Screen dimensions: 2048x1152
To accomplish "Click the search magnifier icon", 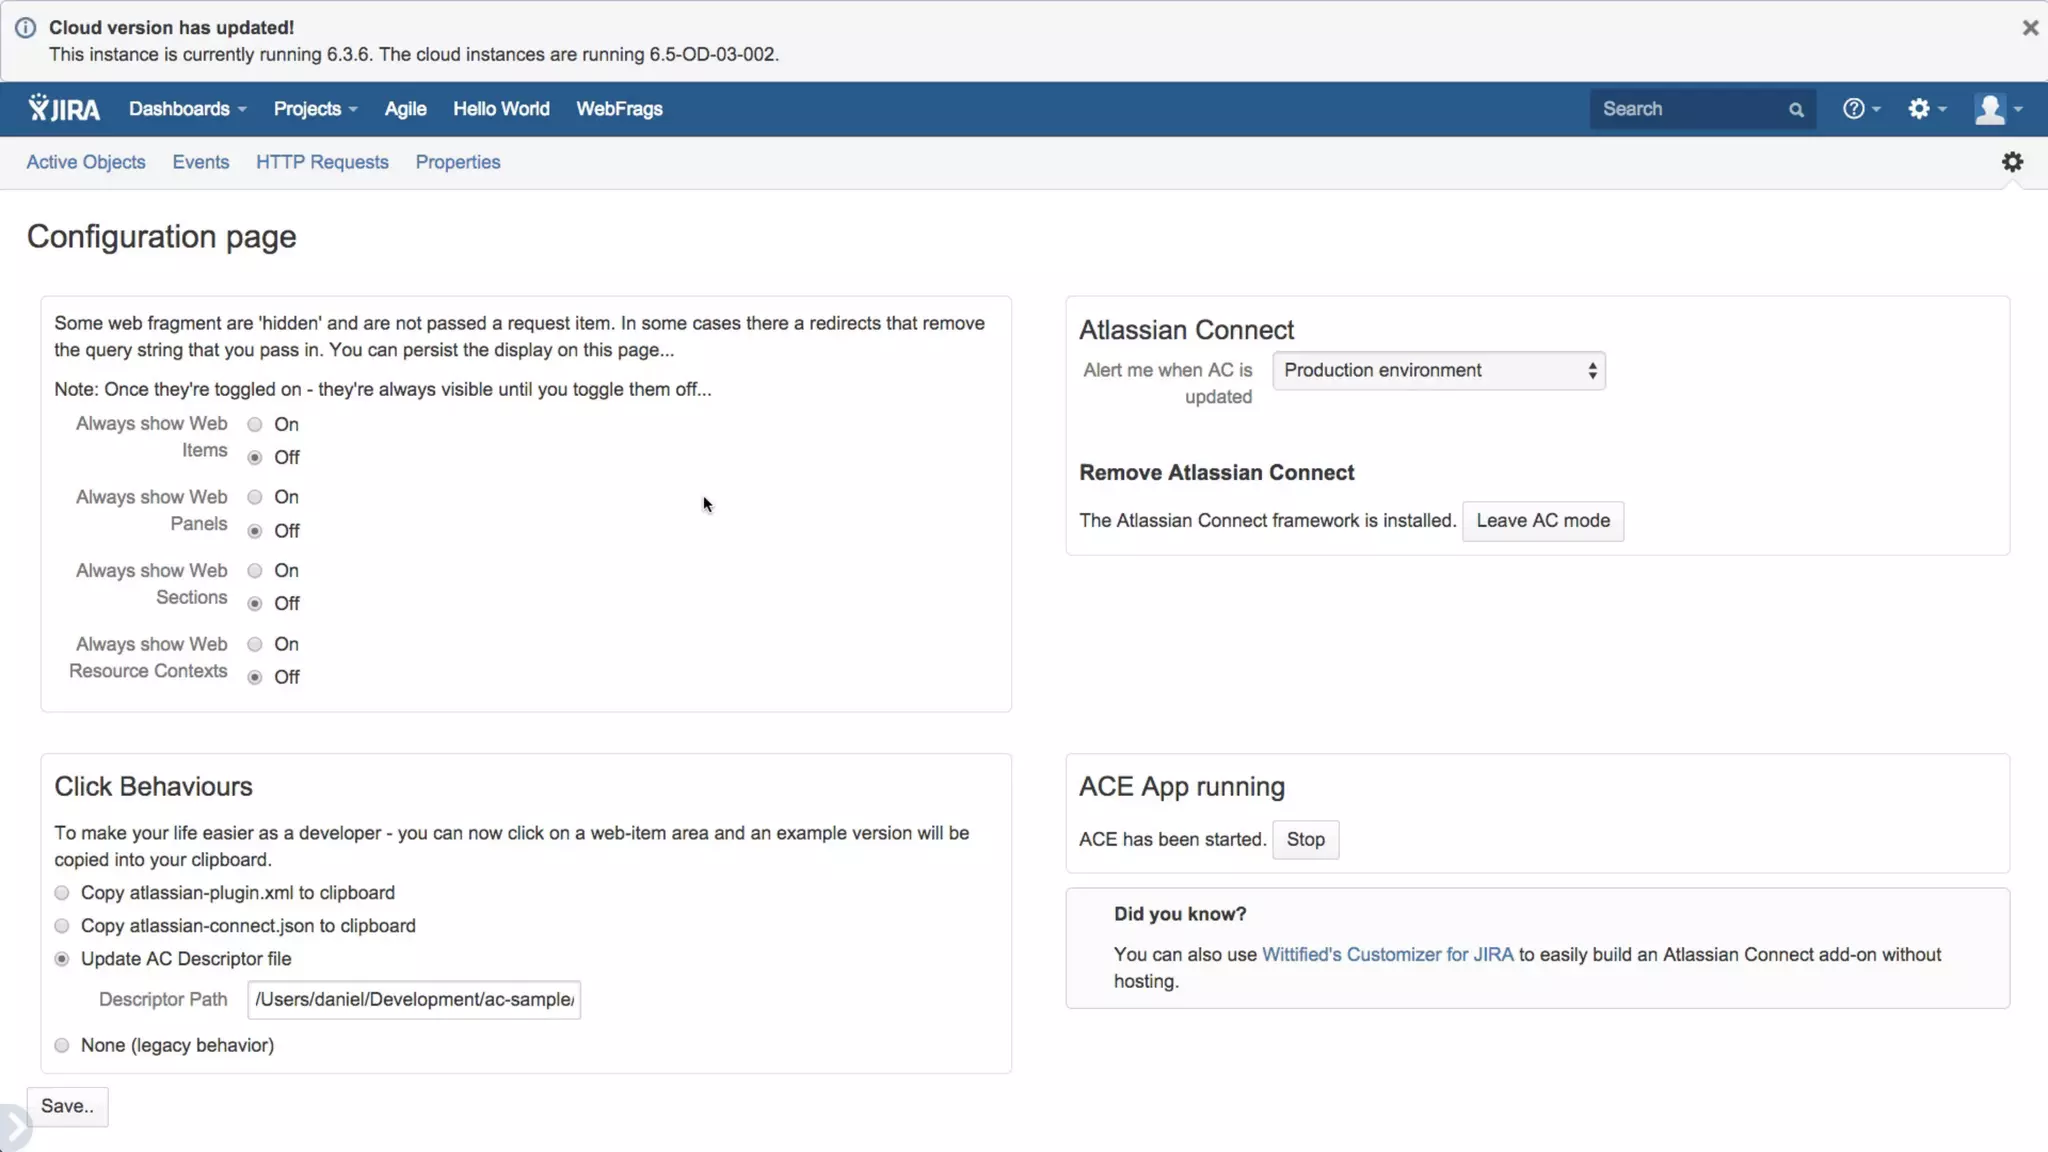I will point(1796,110).
